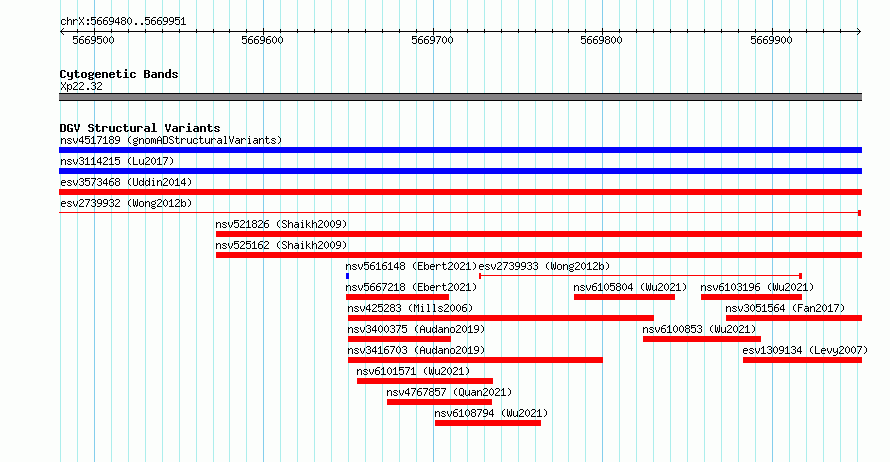Click the thin esv2739933 variant line

640,276
